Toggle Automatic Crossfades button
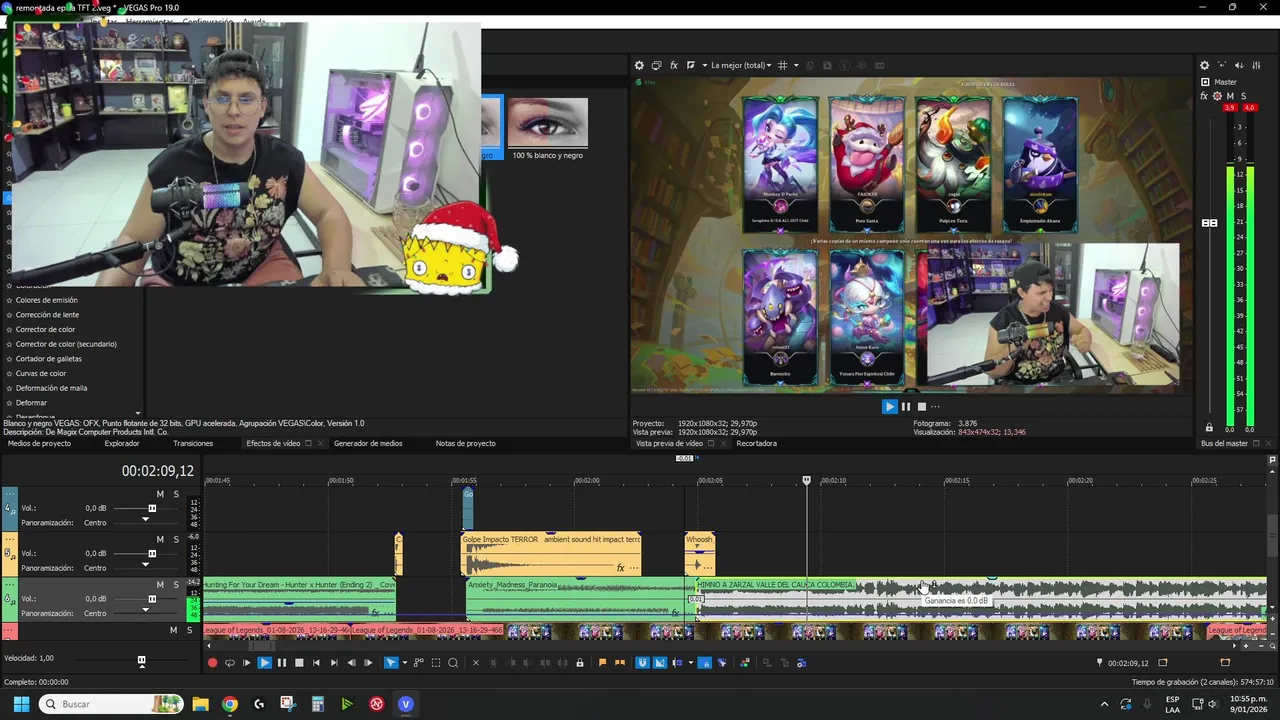The width and height of the screenshot is (1280, 720). tap(660, 663)
